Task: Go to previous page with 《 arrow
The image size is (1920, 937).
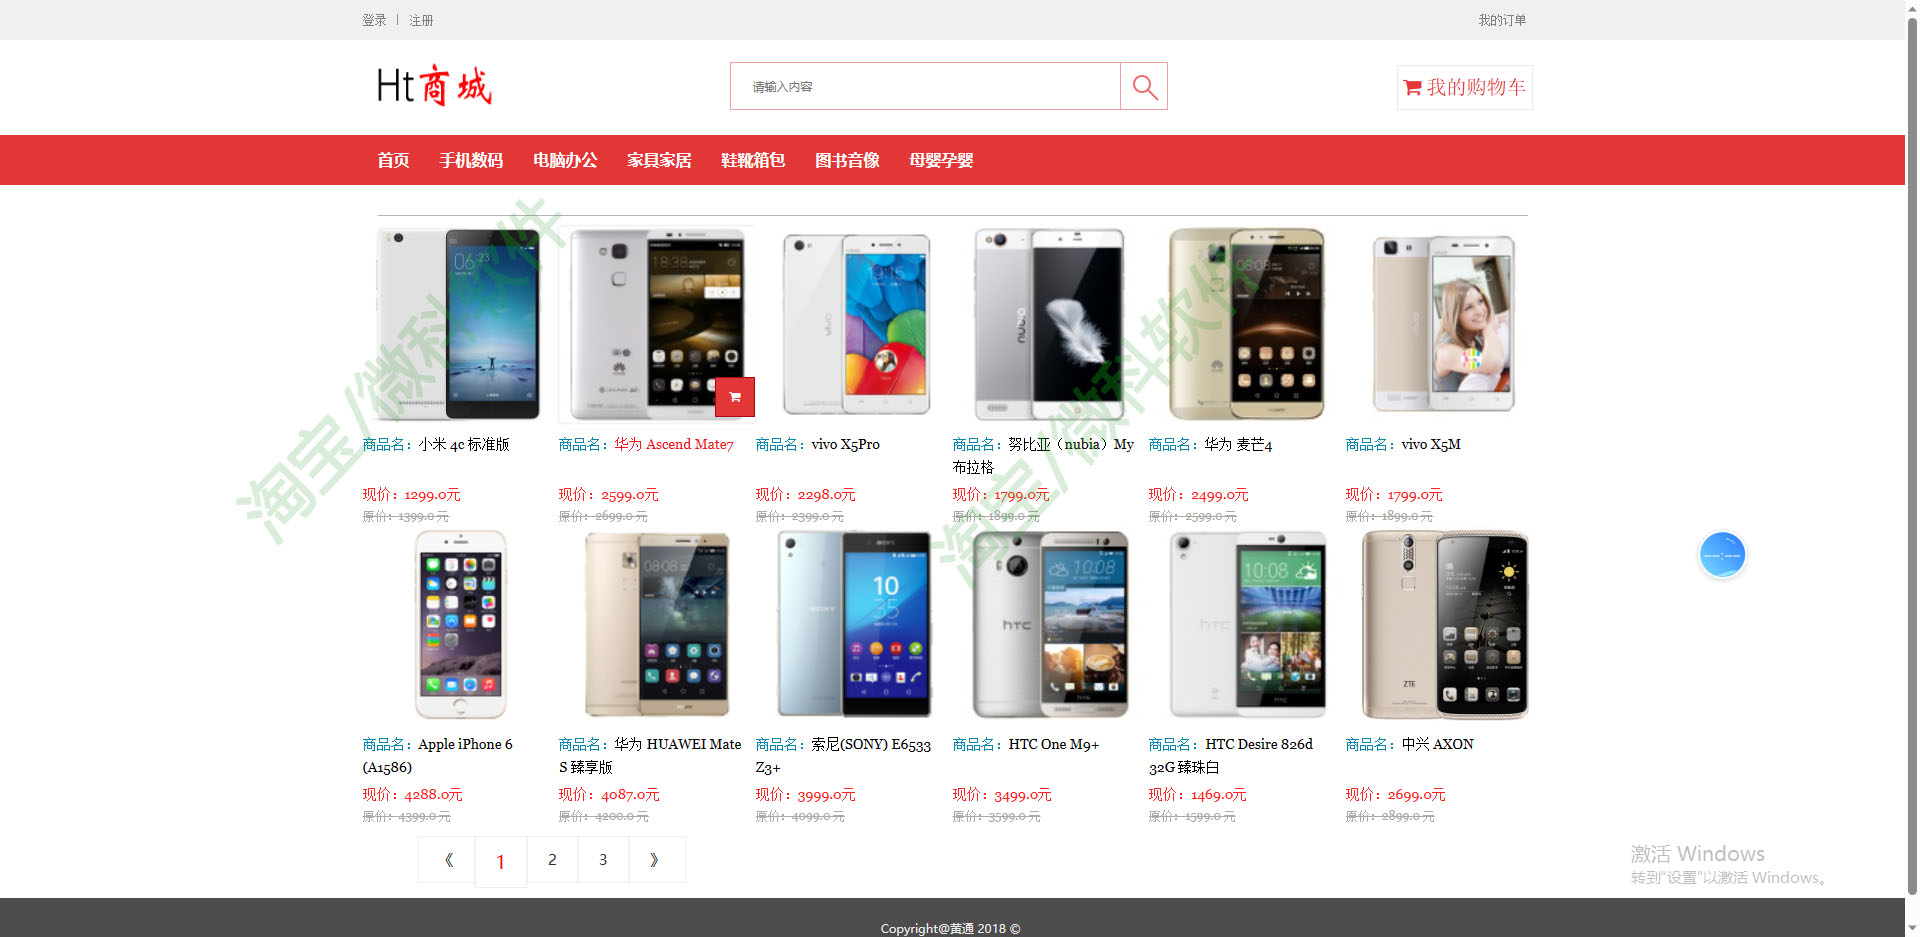Action: click(x=448, y=860)
